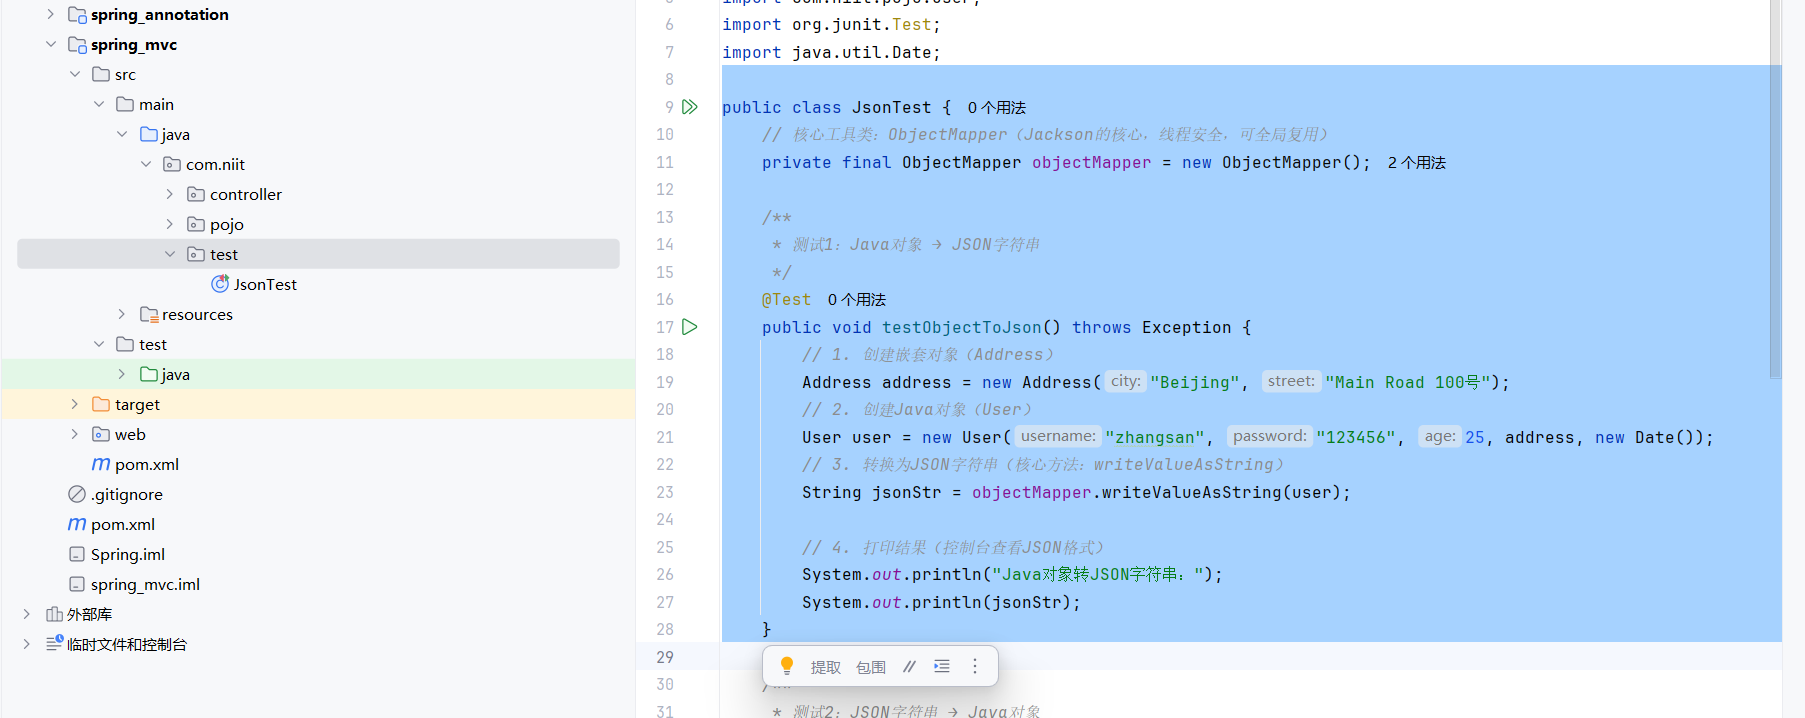Collapse the main folder

[99, 104]
